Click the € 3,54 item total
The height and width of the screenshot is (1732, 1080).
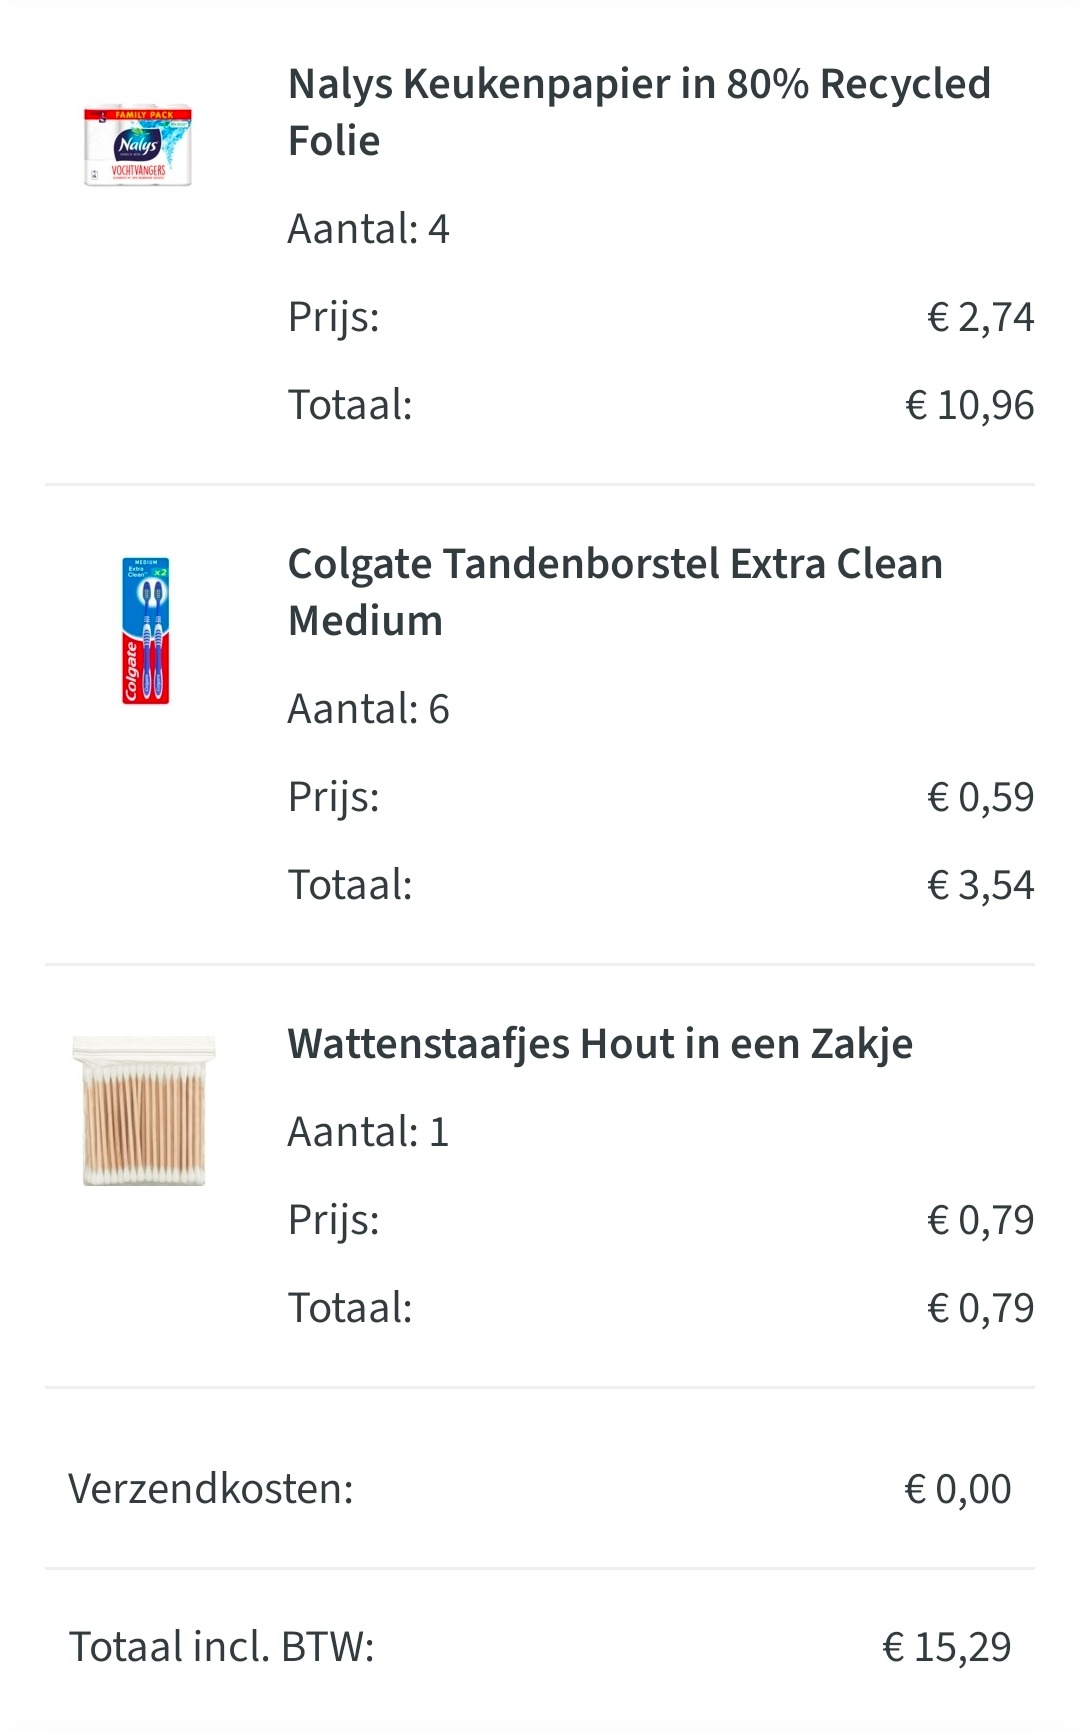980,885
